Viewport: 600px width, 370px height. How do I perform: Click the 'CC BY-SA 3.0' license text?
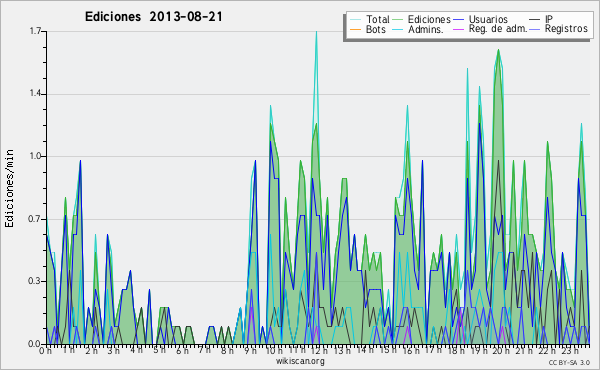click(x=569, y=362)
